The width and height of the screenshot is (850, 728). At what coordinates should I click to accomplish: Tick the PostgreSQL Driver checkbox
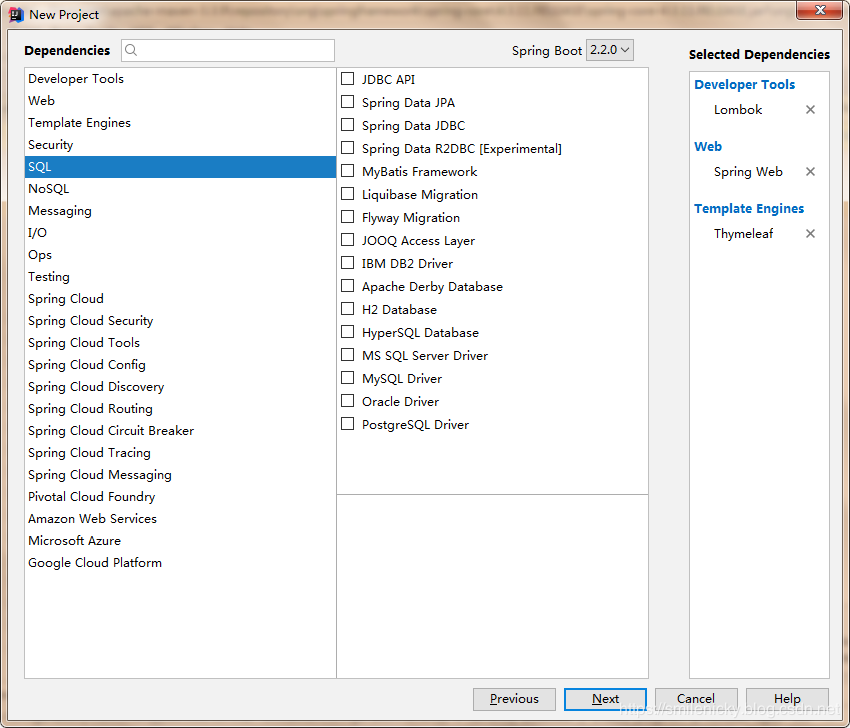347,424
